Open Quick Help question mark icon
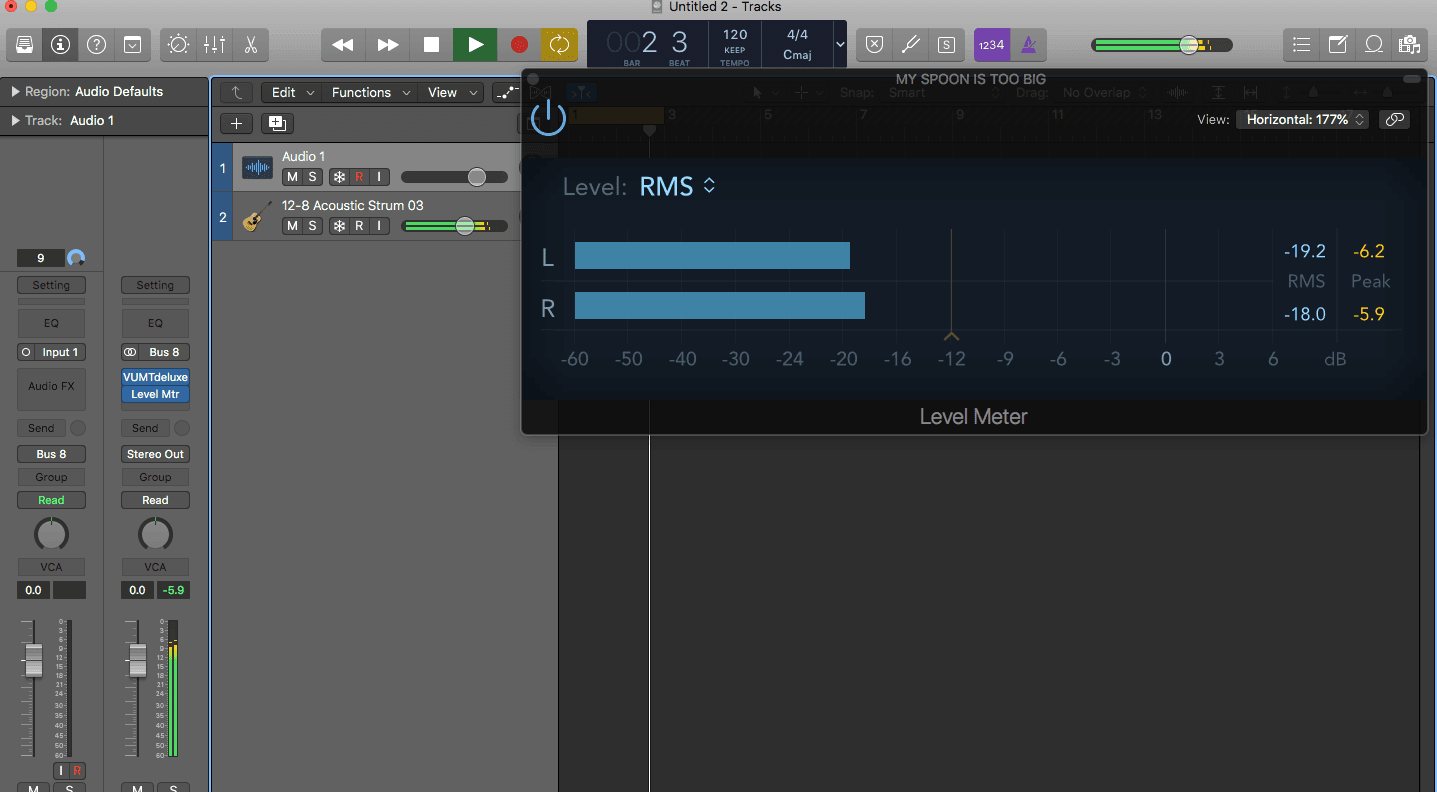Viewport: 1437px width, 792px height. (x=96, y=44)
